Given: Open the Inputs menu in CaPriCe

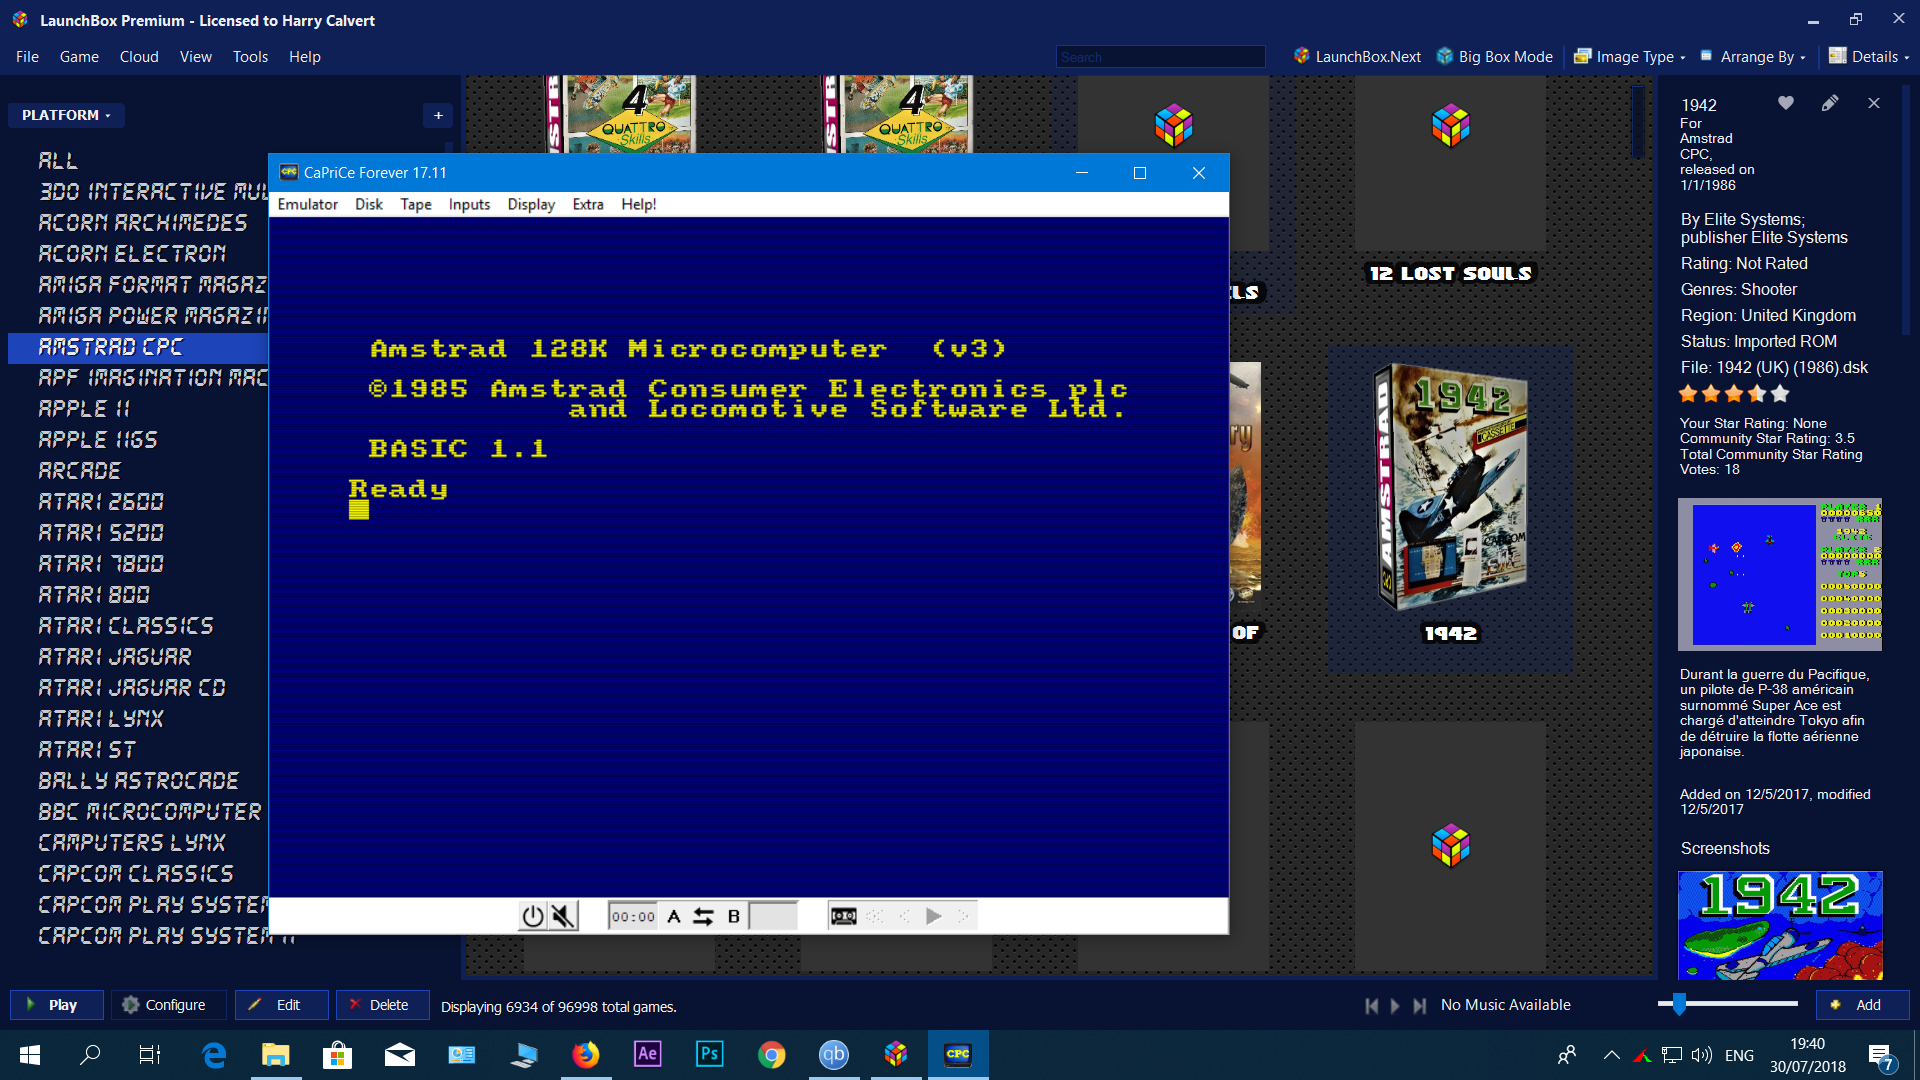Looking at the screenshot, I should pos(469,204).
